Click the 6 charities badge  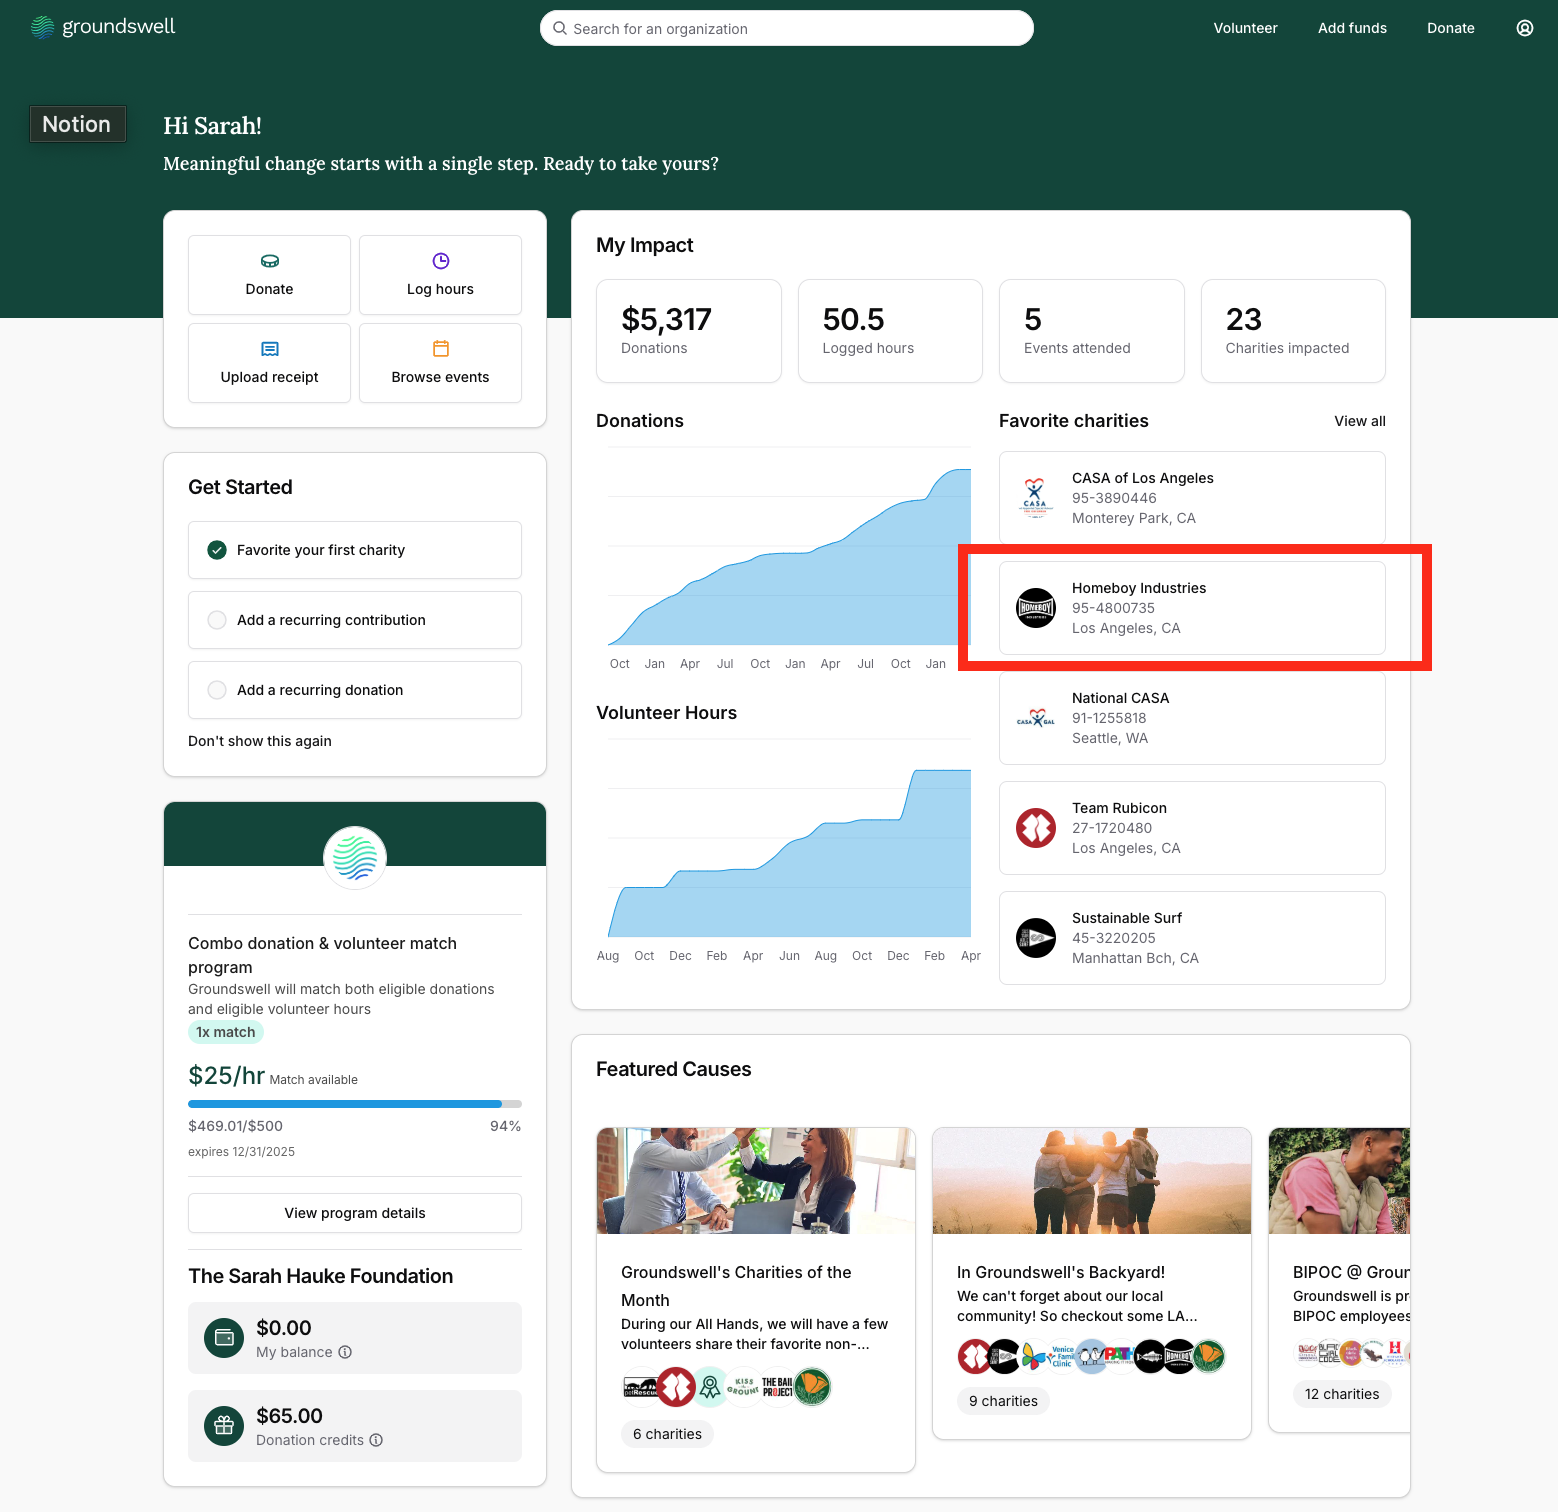tap(667, 1434)
